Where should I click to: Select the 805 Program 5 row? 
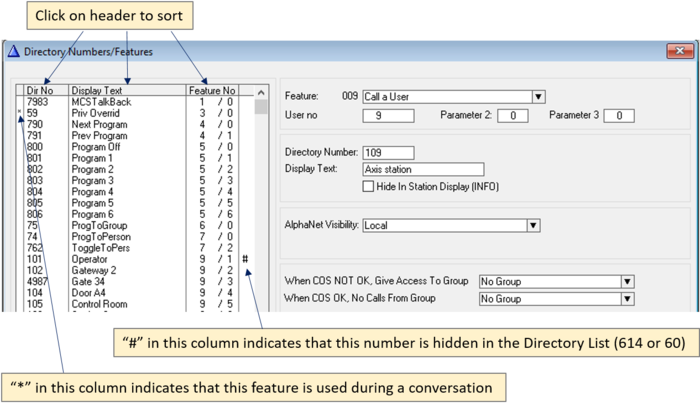coord(134,203)
